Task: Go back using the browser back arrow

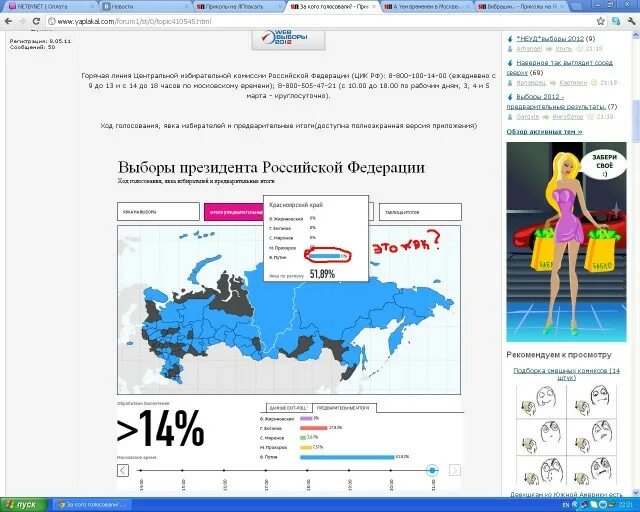Action: (x=9, y=21)
